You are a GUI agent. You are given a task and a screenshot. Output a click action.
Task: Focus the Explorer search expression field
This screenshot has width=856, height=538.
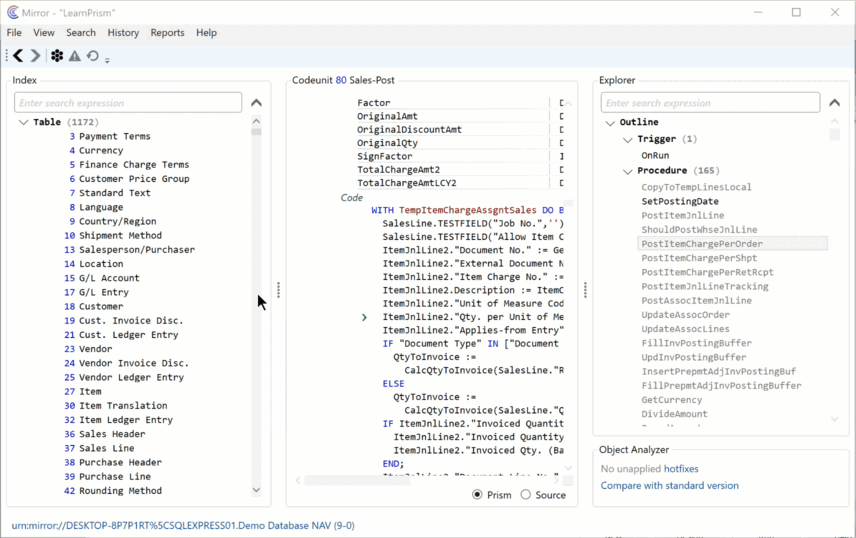tap(710, 103)
